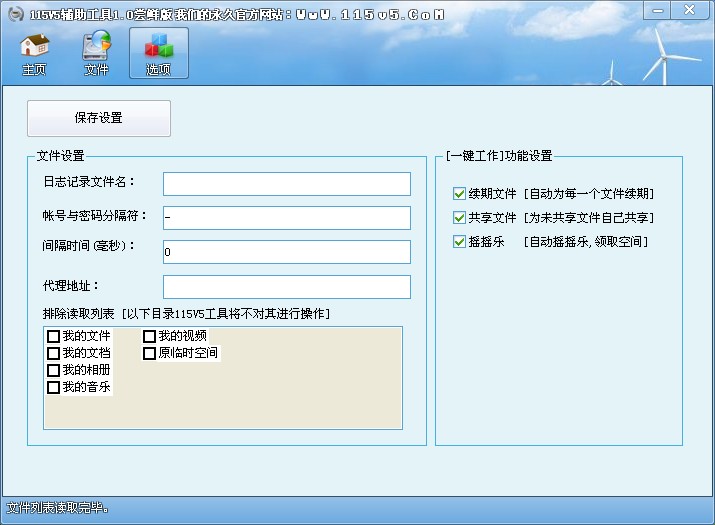Check 我的视频 in exclusion list
This screenshot has width=715, height=525.
tap(149, 336)
